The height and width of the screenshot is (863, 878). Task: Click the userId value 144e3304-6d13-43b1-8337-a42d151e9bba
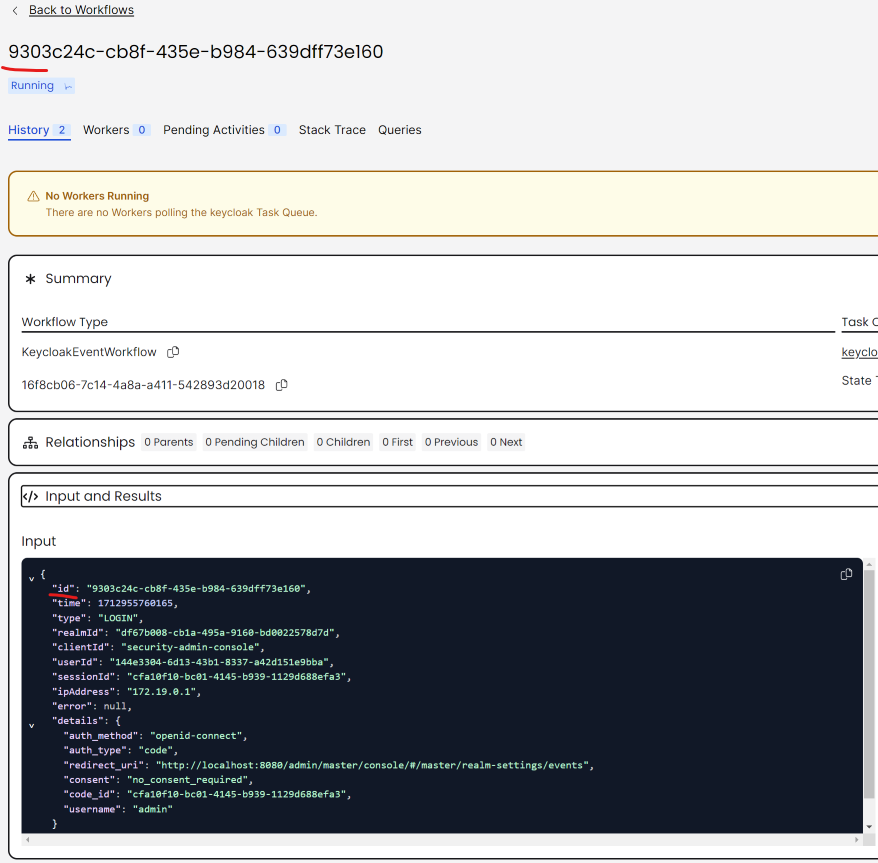(219, 662)
